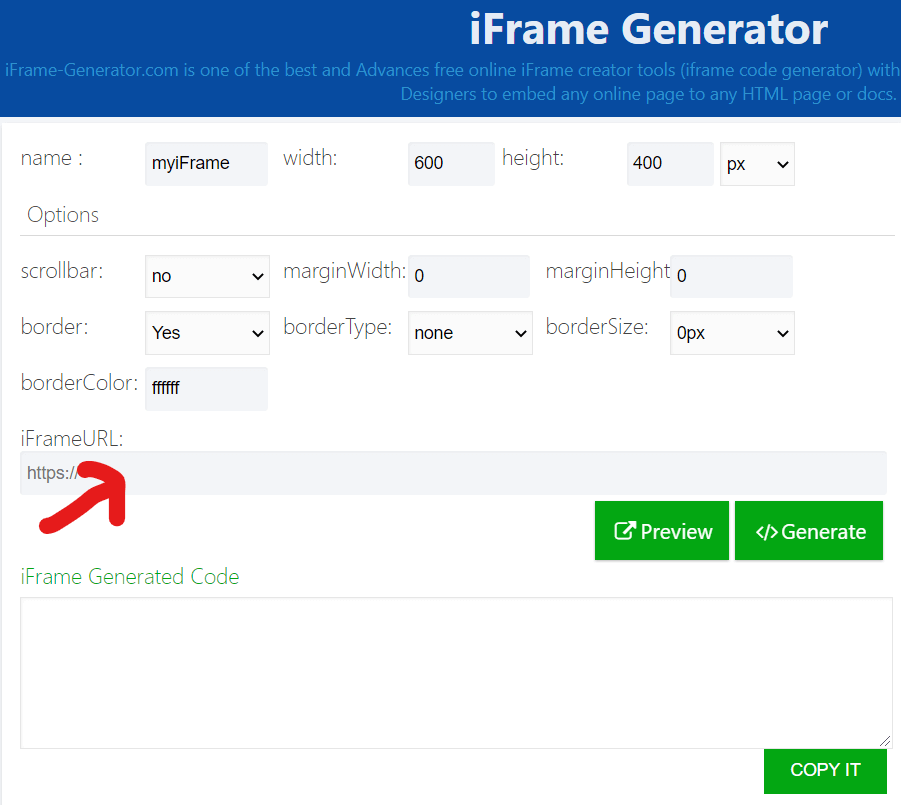Click the width input field
The width and height of the screenshot is (901, 805).
tap(450, 163)
